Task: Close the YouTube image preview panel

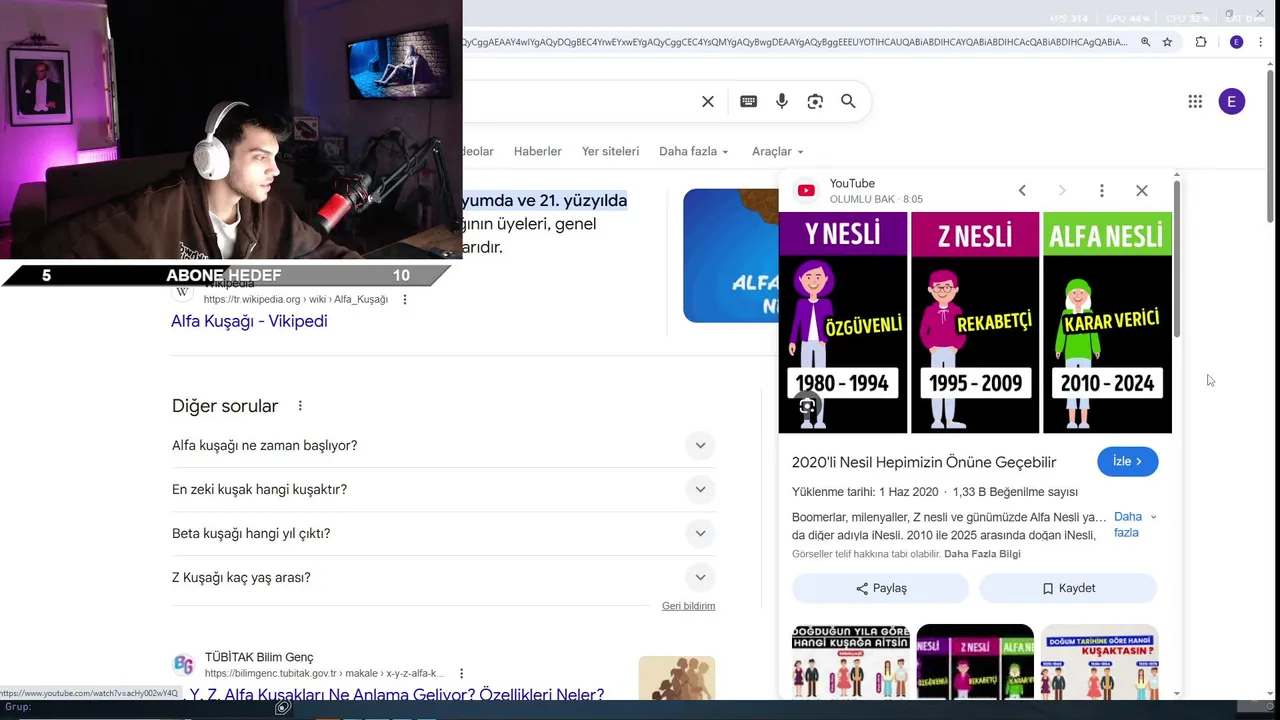Action: point(1142,191)
